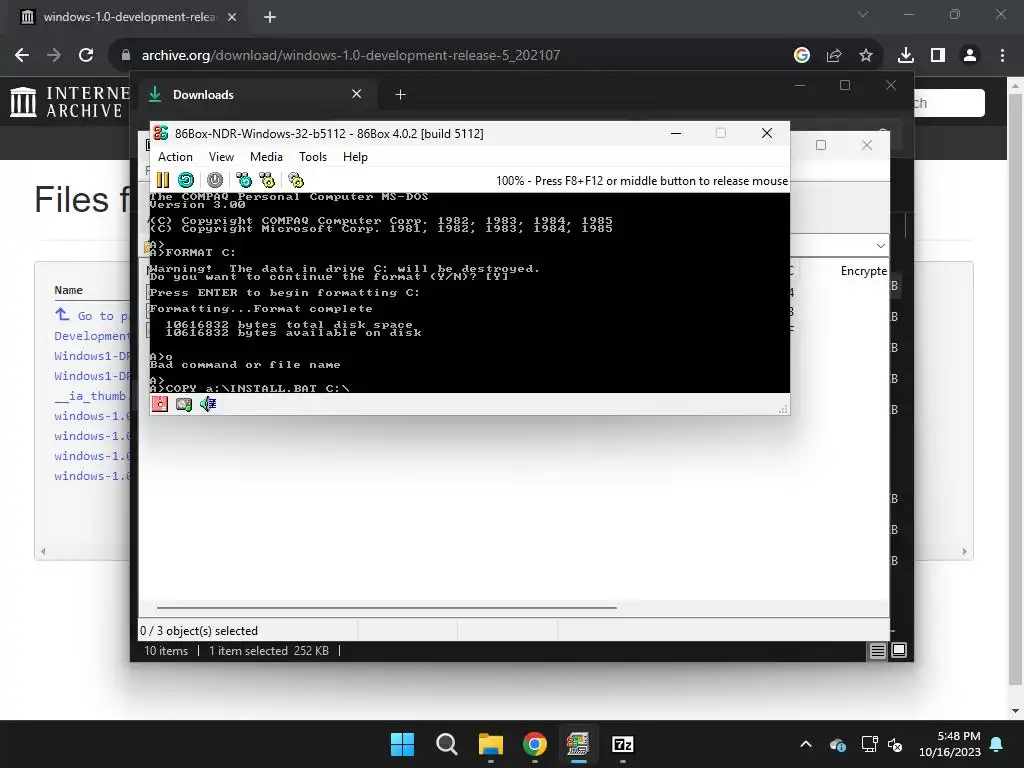Image resolution: width=1024 pixels, height=768 pixels.
Task: Go back in Chrome
Action: pos(22,55)
